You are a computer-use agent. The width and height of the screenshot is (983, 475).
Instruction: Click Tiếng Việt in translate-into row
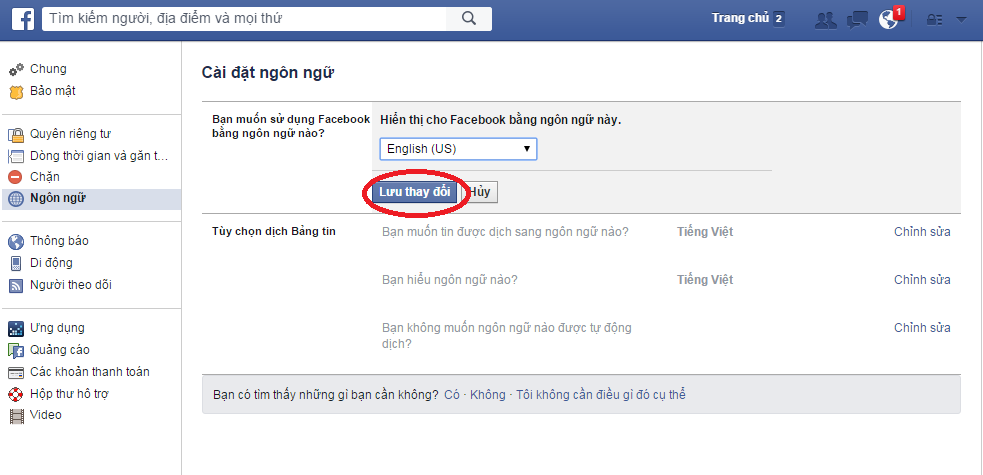point(705,232)
